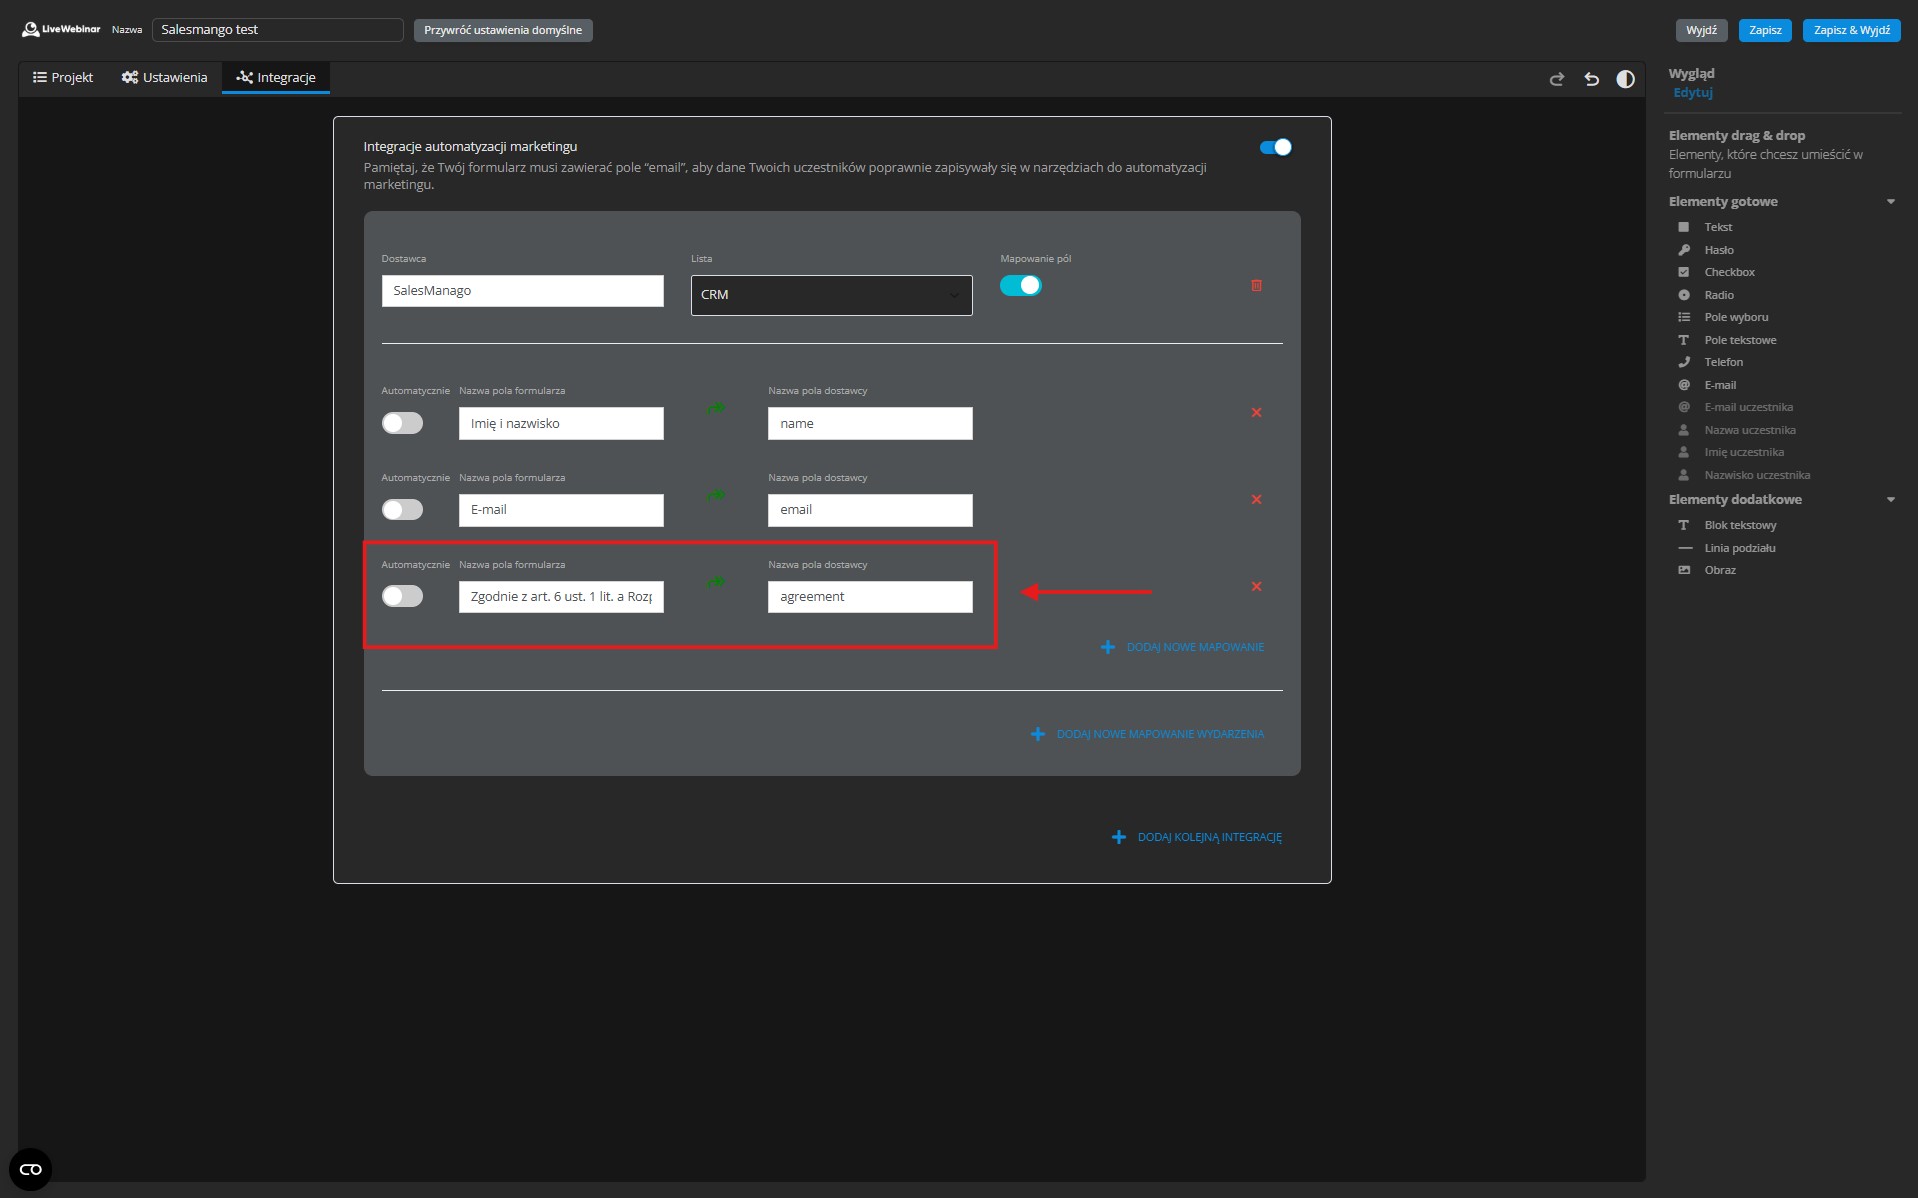The width and height of the screenshot is (1918, 1198).
Task: Enable Automatycznie for the E-mail mapping
Action: tap(402, 509)
